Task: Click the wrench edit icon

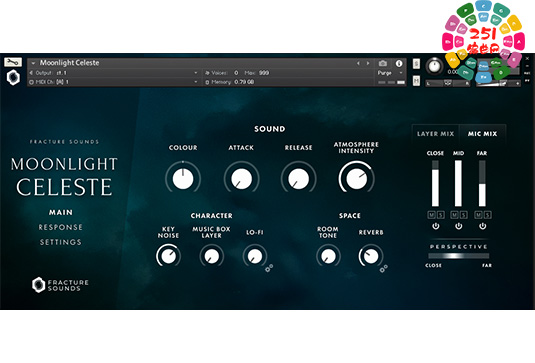Action: [x=13, y=62]
